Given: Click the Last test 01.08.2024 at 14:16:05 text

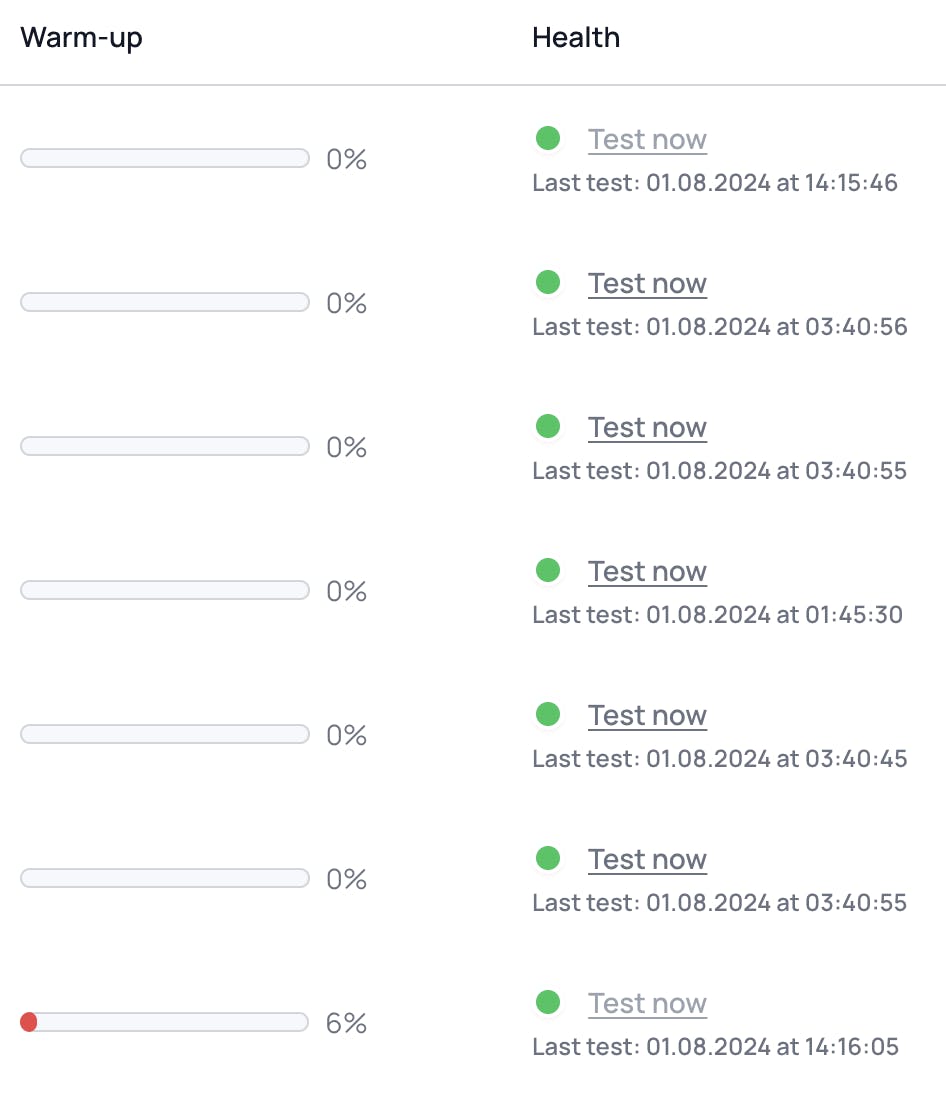Looking at the screenshot, I should (715, 1047).
